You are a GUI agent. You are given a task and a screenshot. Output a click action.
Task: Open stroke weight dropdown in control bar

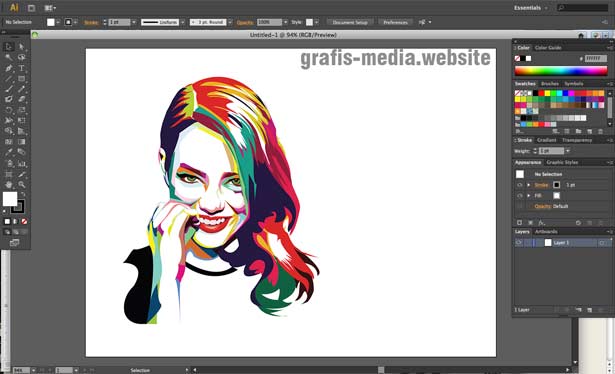(134, 22)
